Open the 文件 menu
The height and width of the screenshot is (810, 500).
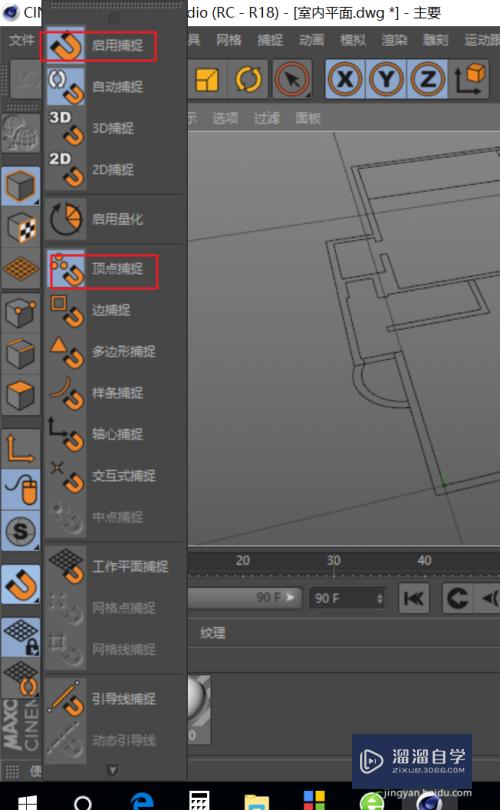[22, 40]
